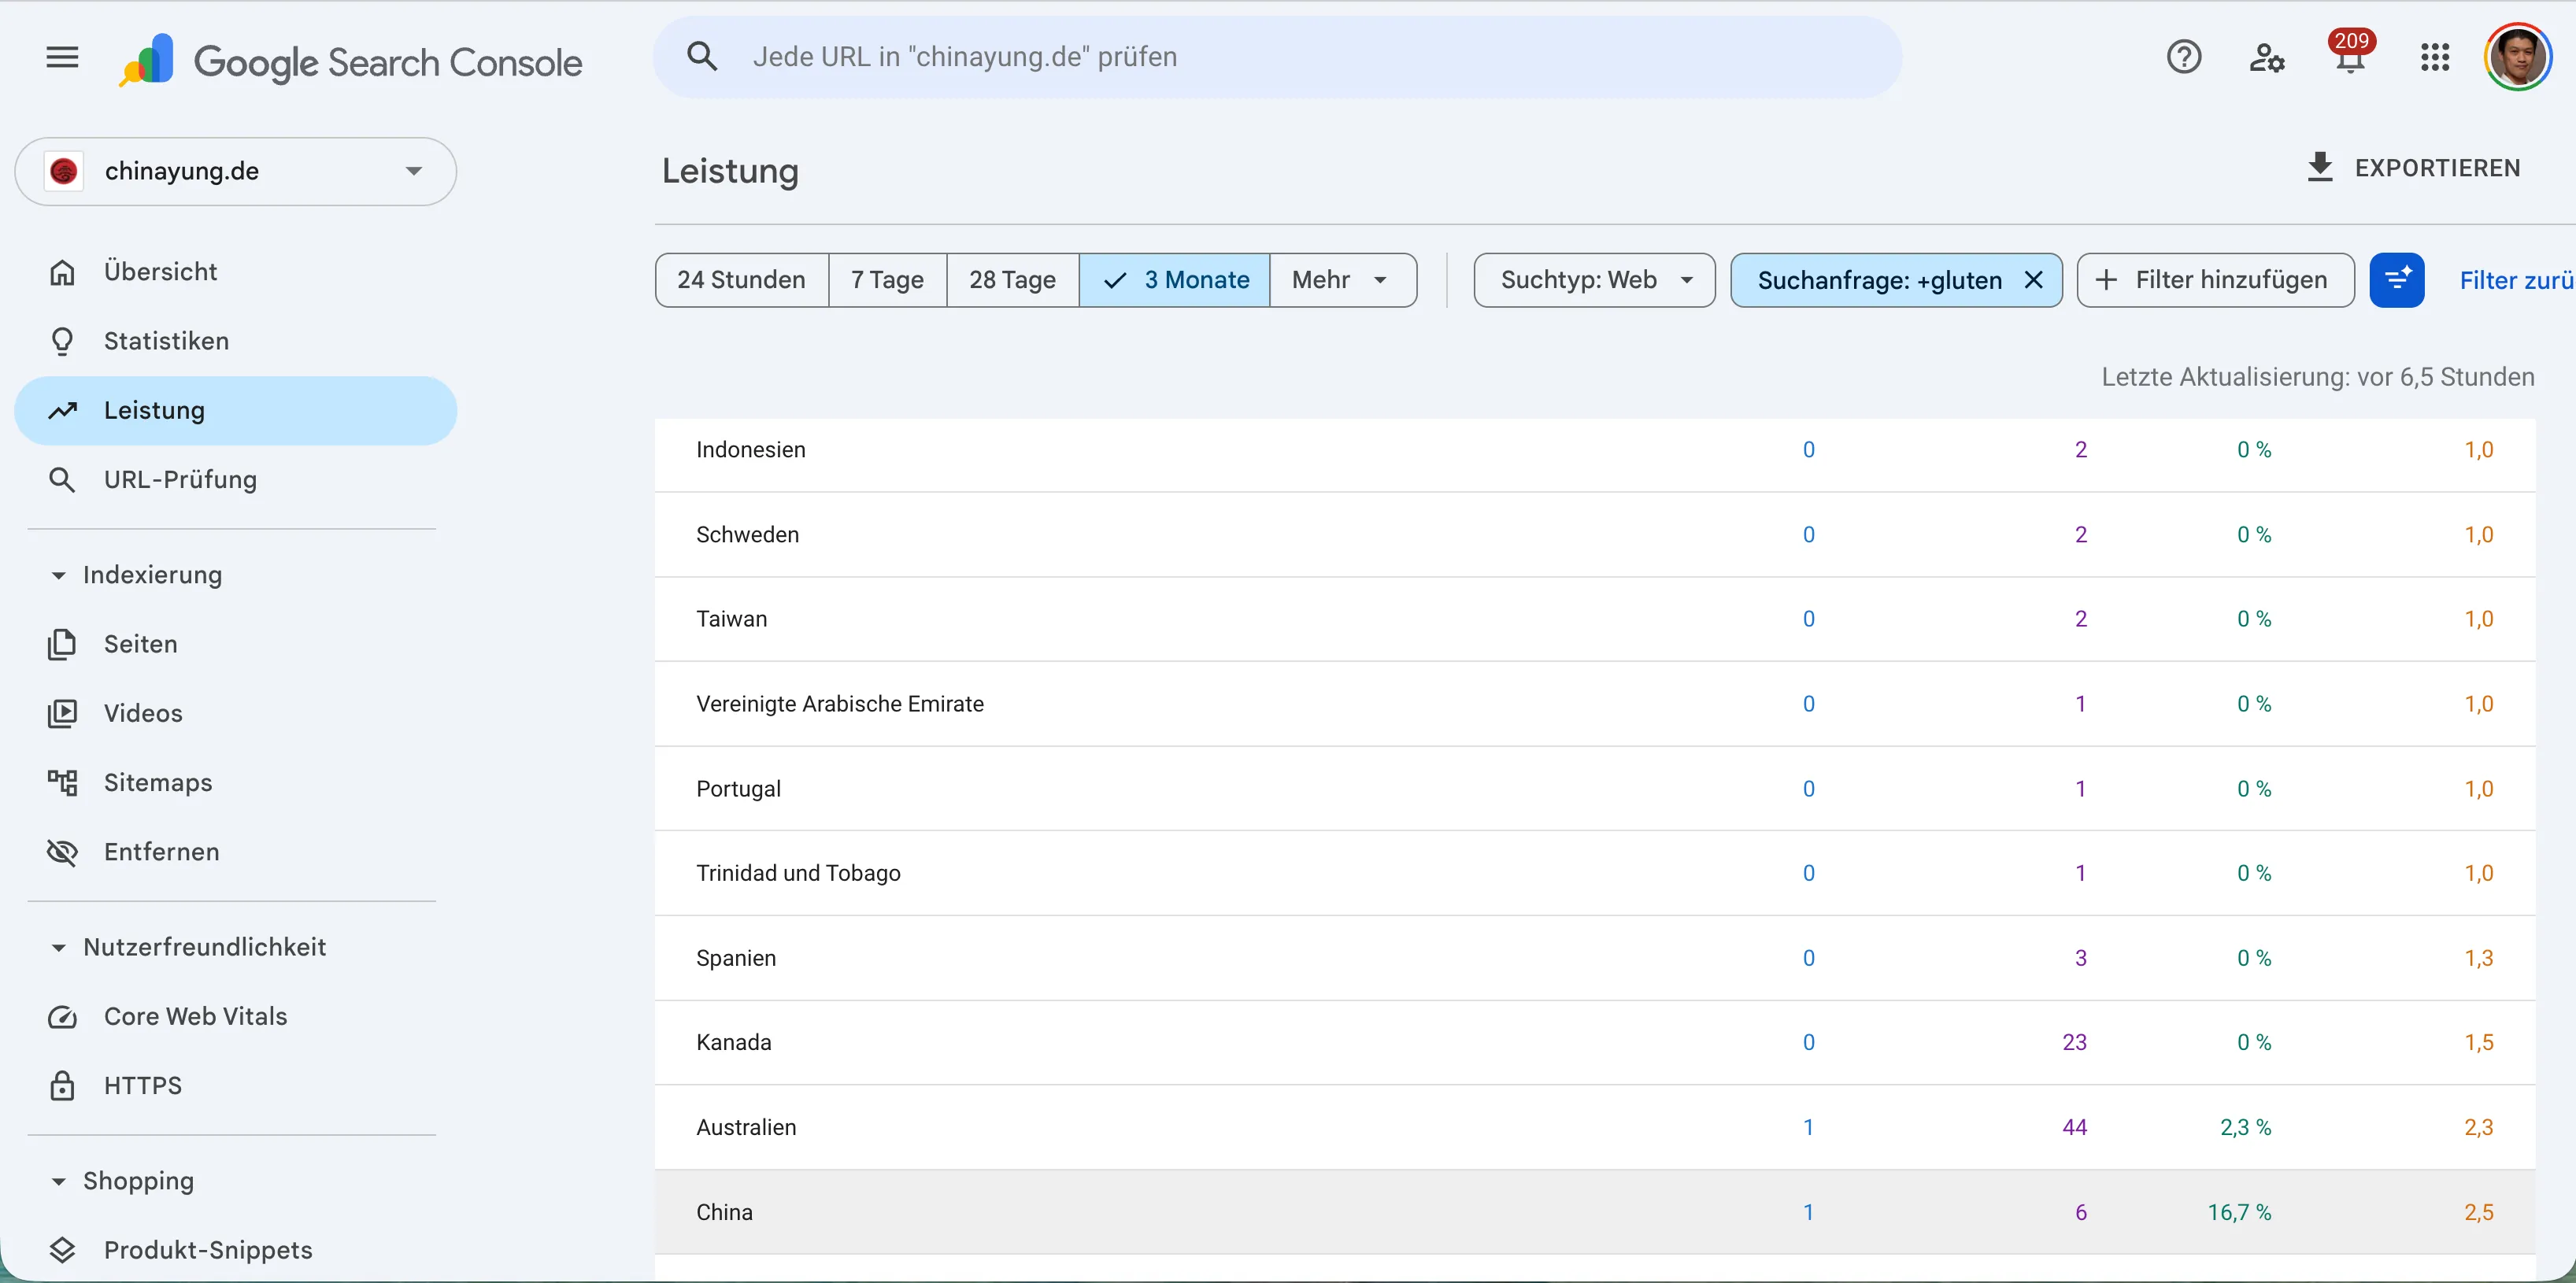
Task: Open the hamburger main menu
Action: click(62, 57)
